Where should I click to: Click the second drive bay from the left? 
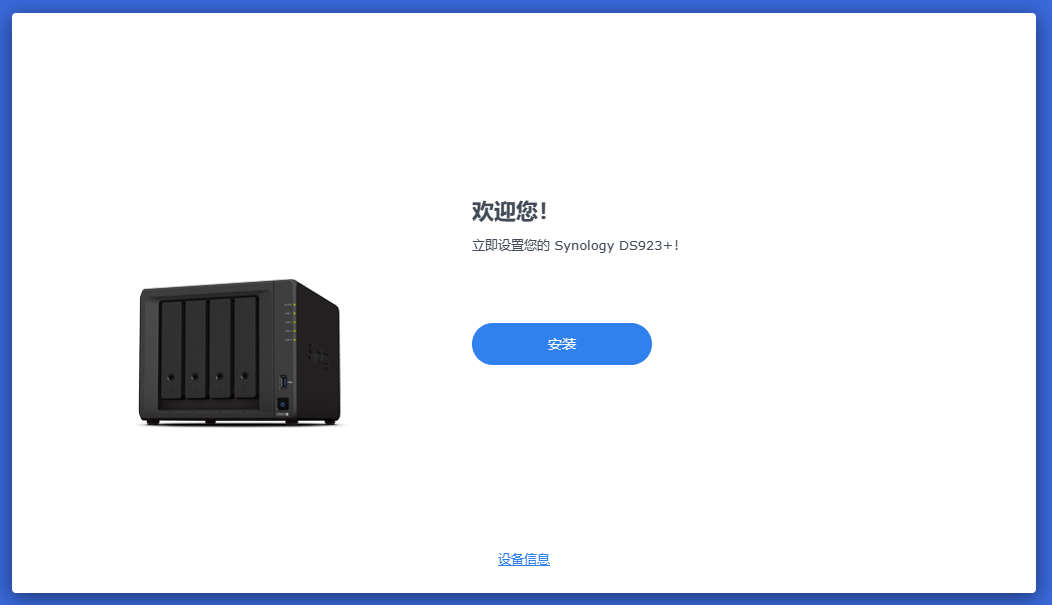coord(195,349)
